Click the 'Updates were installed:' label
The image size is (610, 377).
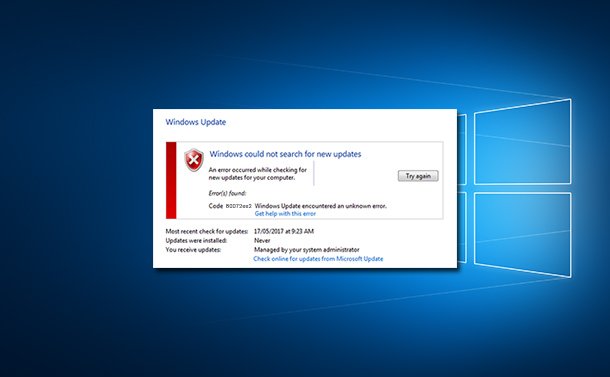click(x=196, y=240)
